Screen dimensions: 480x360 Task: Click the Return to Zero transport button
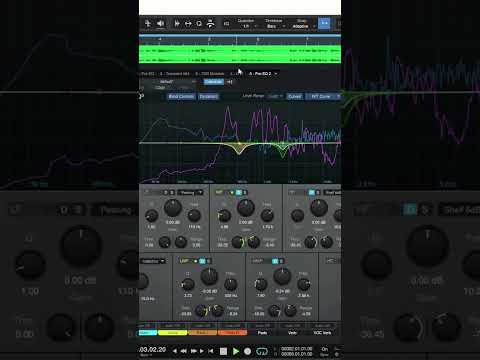click(x=211, y=351)
